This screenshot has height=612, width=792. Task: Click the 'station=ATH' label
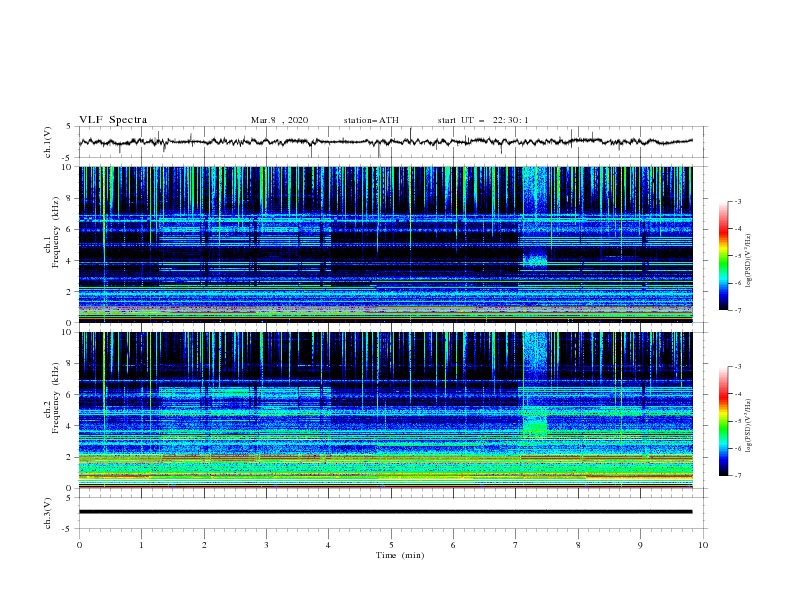(371, 120)
